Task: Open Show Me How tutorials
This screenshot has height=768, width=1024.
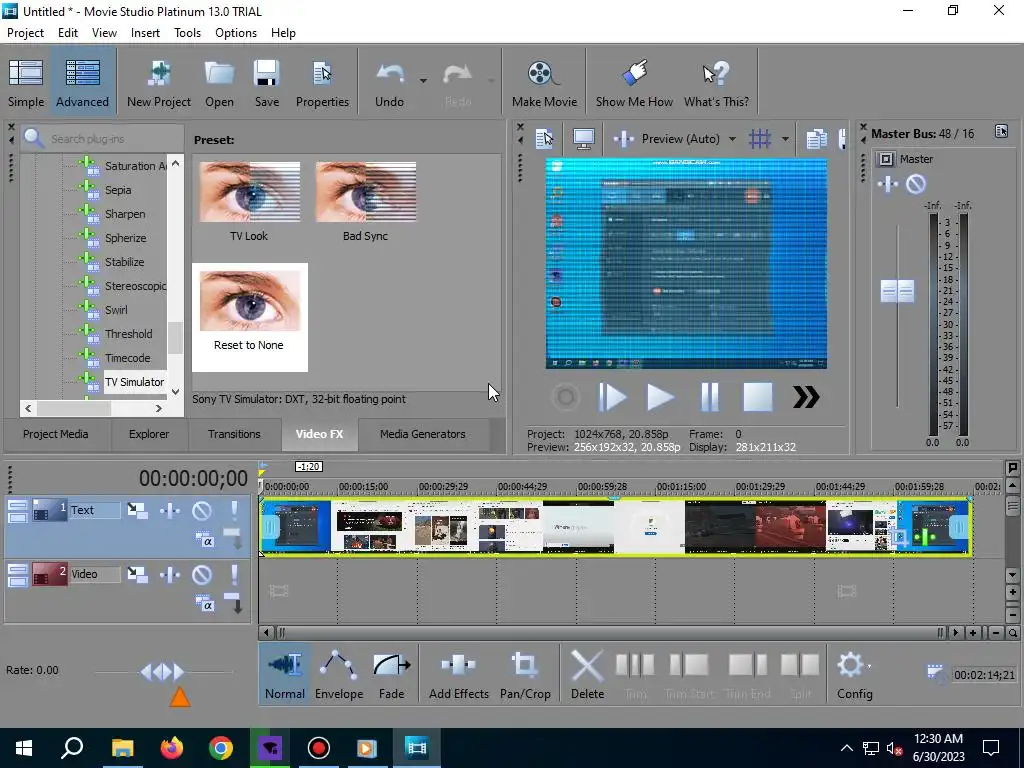Action: (x=634, y=83)
